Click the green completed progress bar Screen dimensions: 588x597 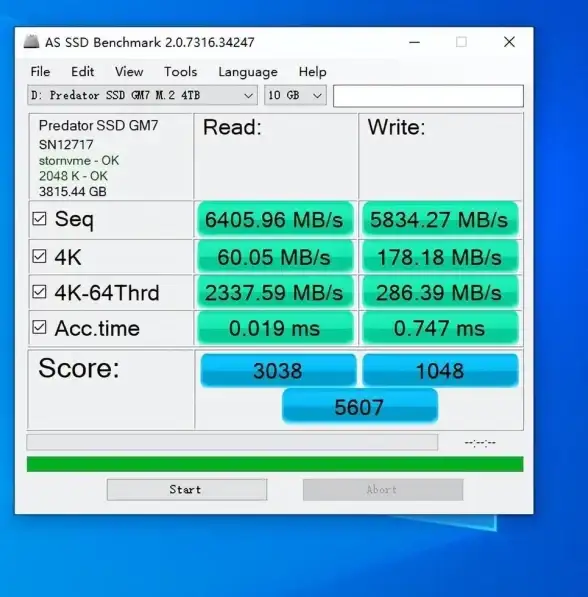[275, 464]
